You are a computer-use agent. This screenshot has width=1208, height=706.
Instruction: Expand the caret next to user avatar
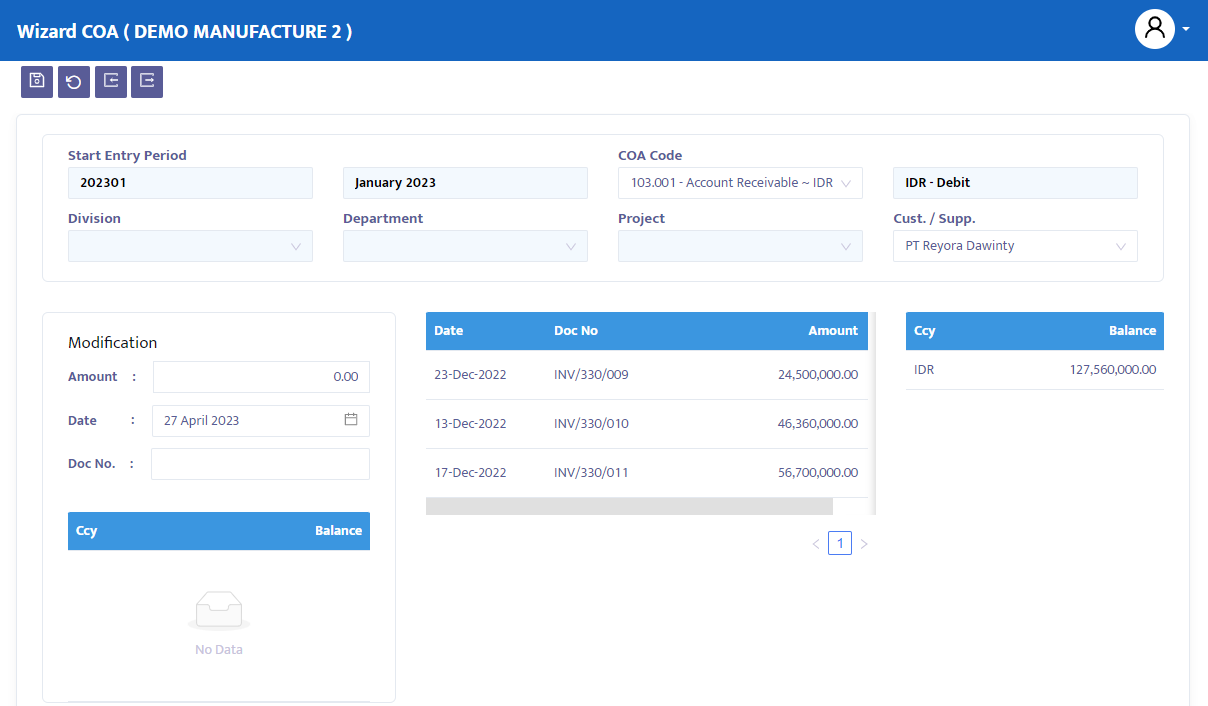1186,29
